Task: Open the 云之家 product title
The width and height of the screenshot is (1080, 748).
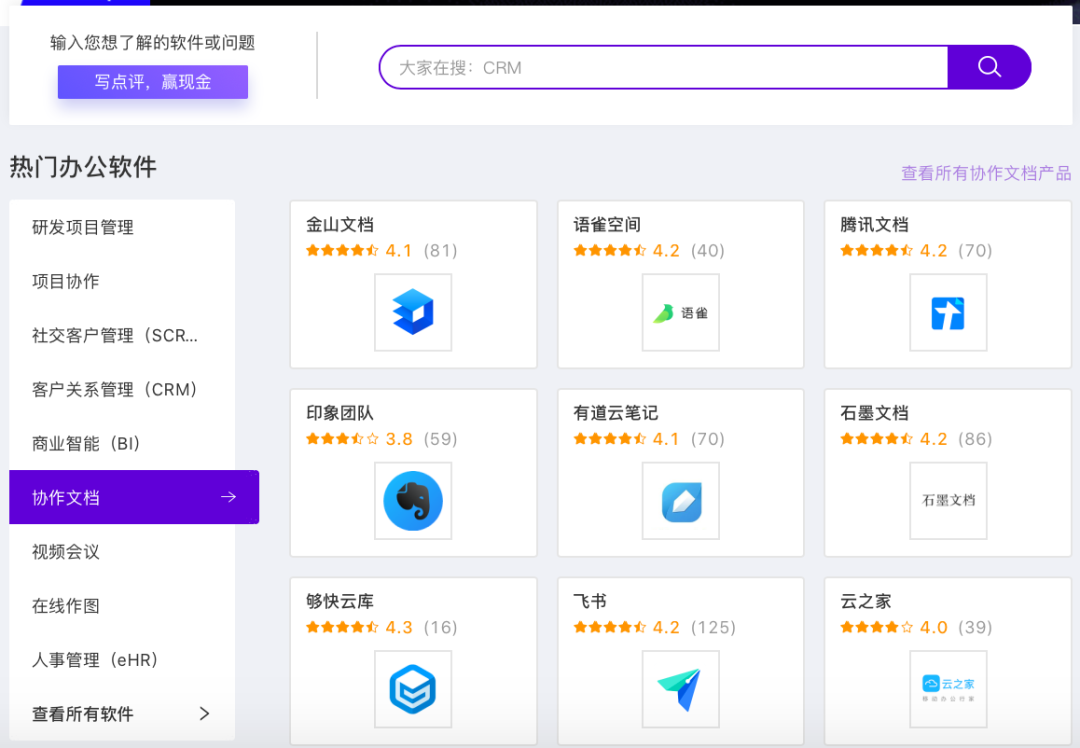Action: coord(866,601)
